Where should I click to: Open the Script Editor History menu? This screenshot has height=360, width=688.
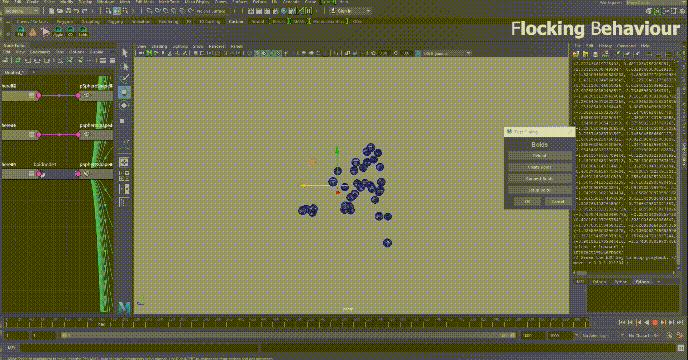605,46
